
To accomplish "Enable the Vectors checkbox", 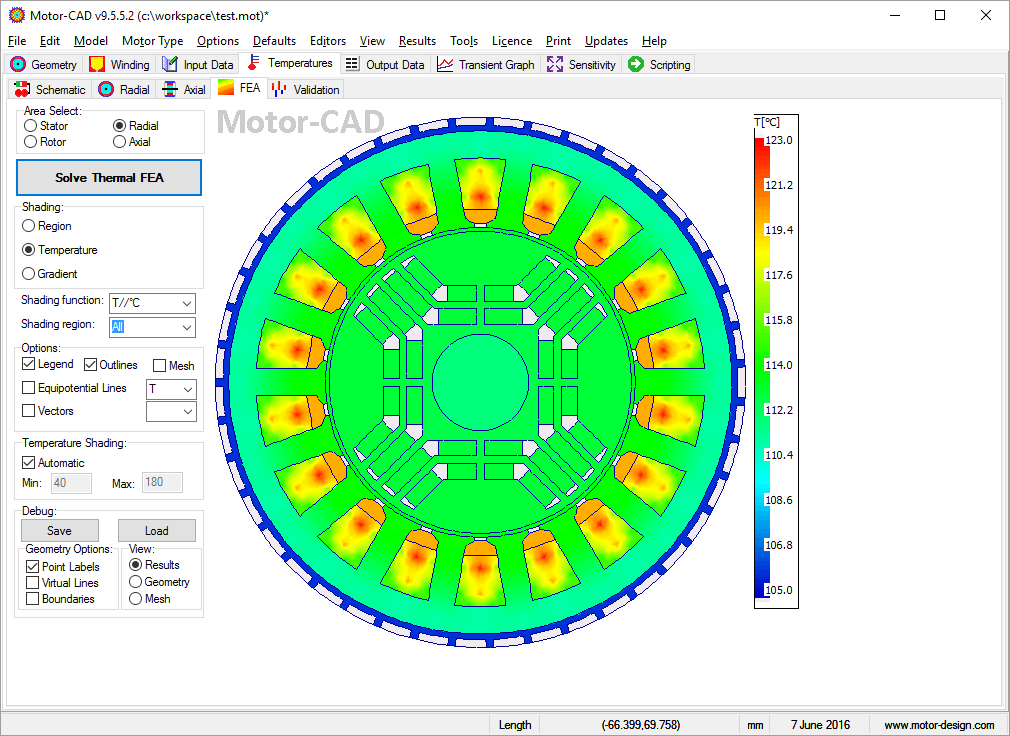I will pos(28,410).
